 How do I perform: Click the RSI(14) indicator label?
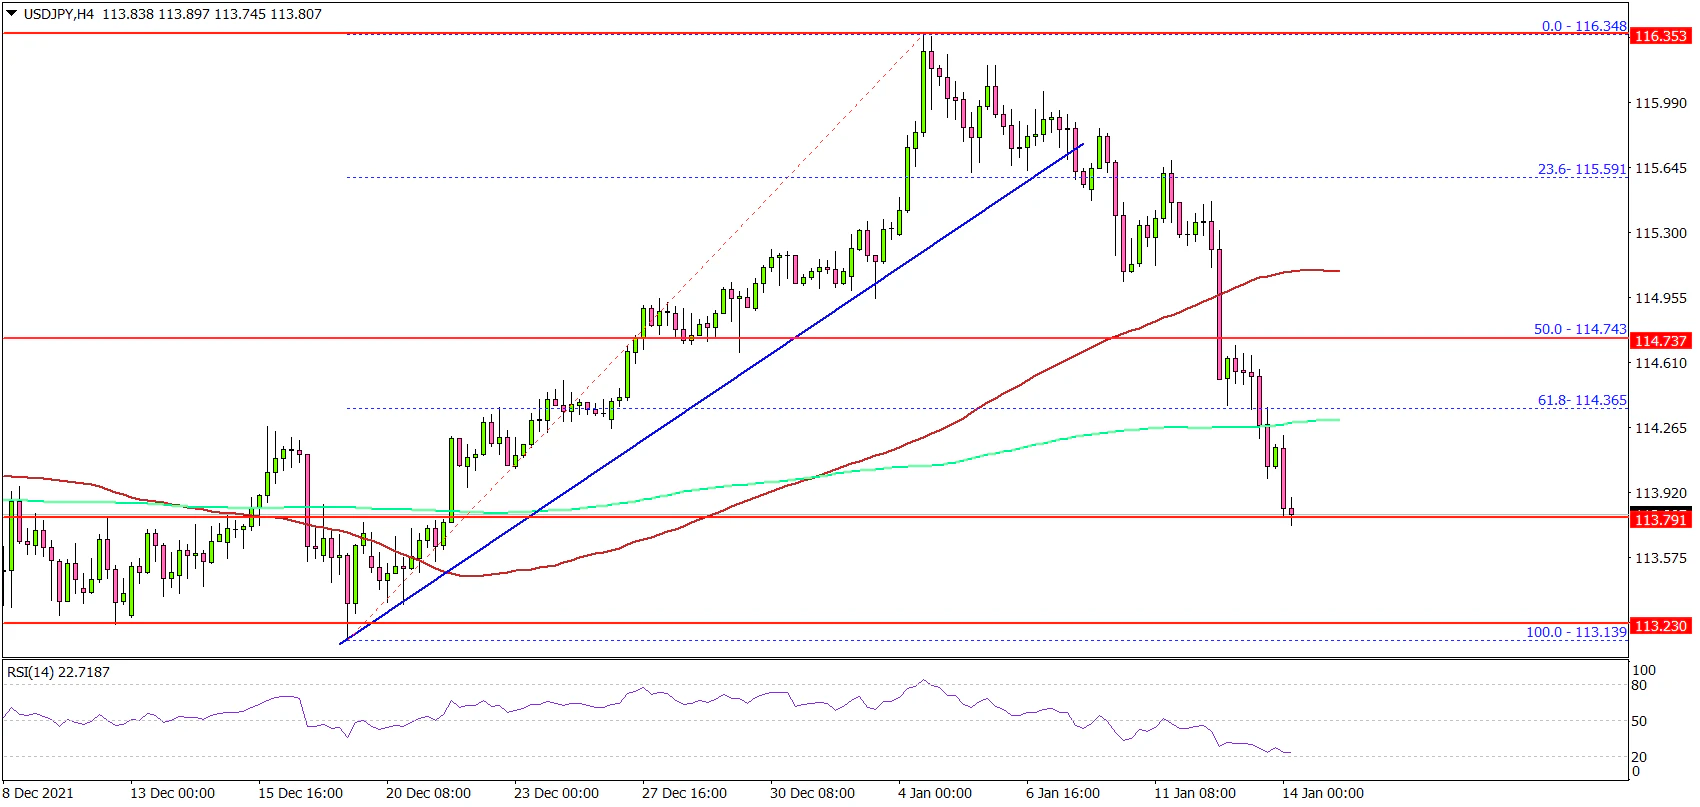pos(58,672)
